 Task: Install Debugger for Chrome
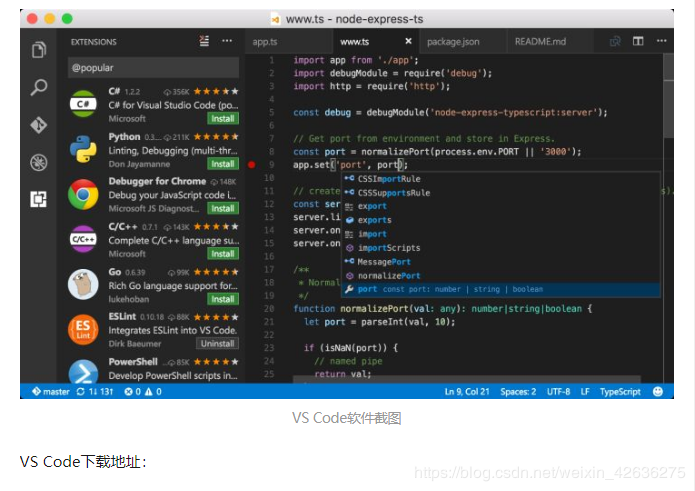(x=223, y=209)
